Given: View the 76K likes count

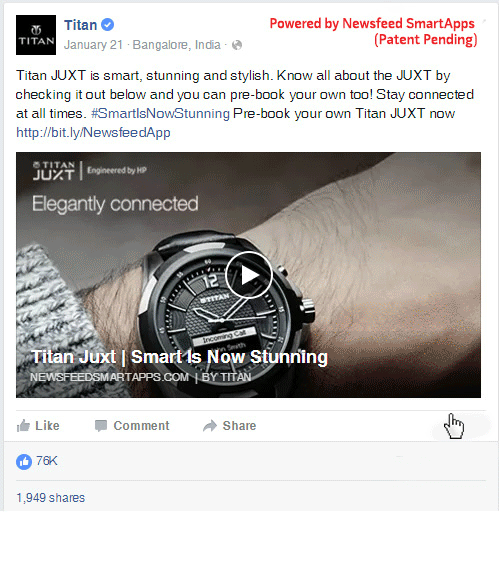Looking at the screenshot, I should pos(47,461).
